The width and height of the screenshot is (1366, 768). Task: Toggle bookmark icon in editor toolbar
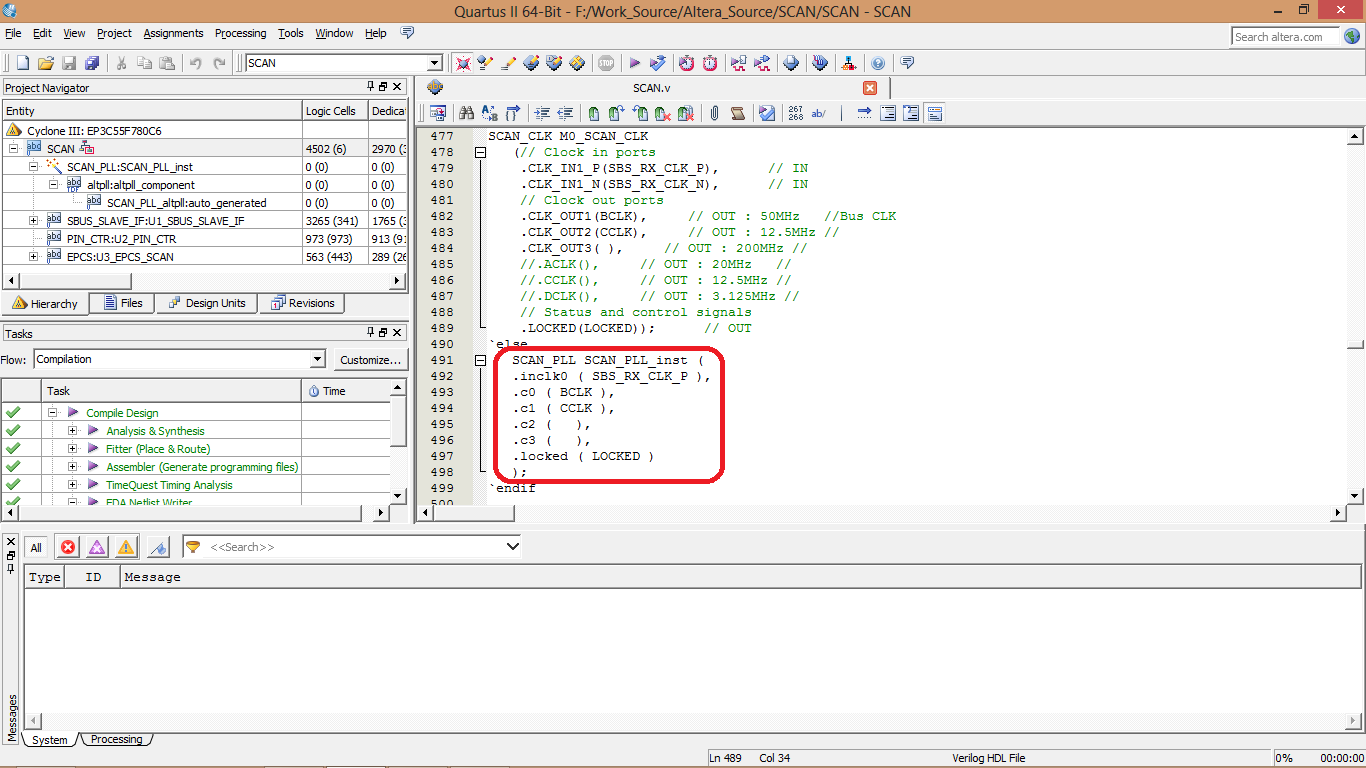coord(594,113)
